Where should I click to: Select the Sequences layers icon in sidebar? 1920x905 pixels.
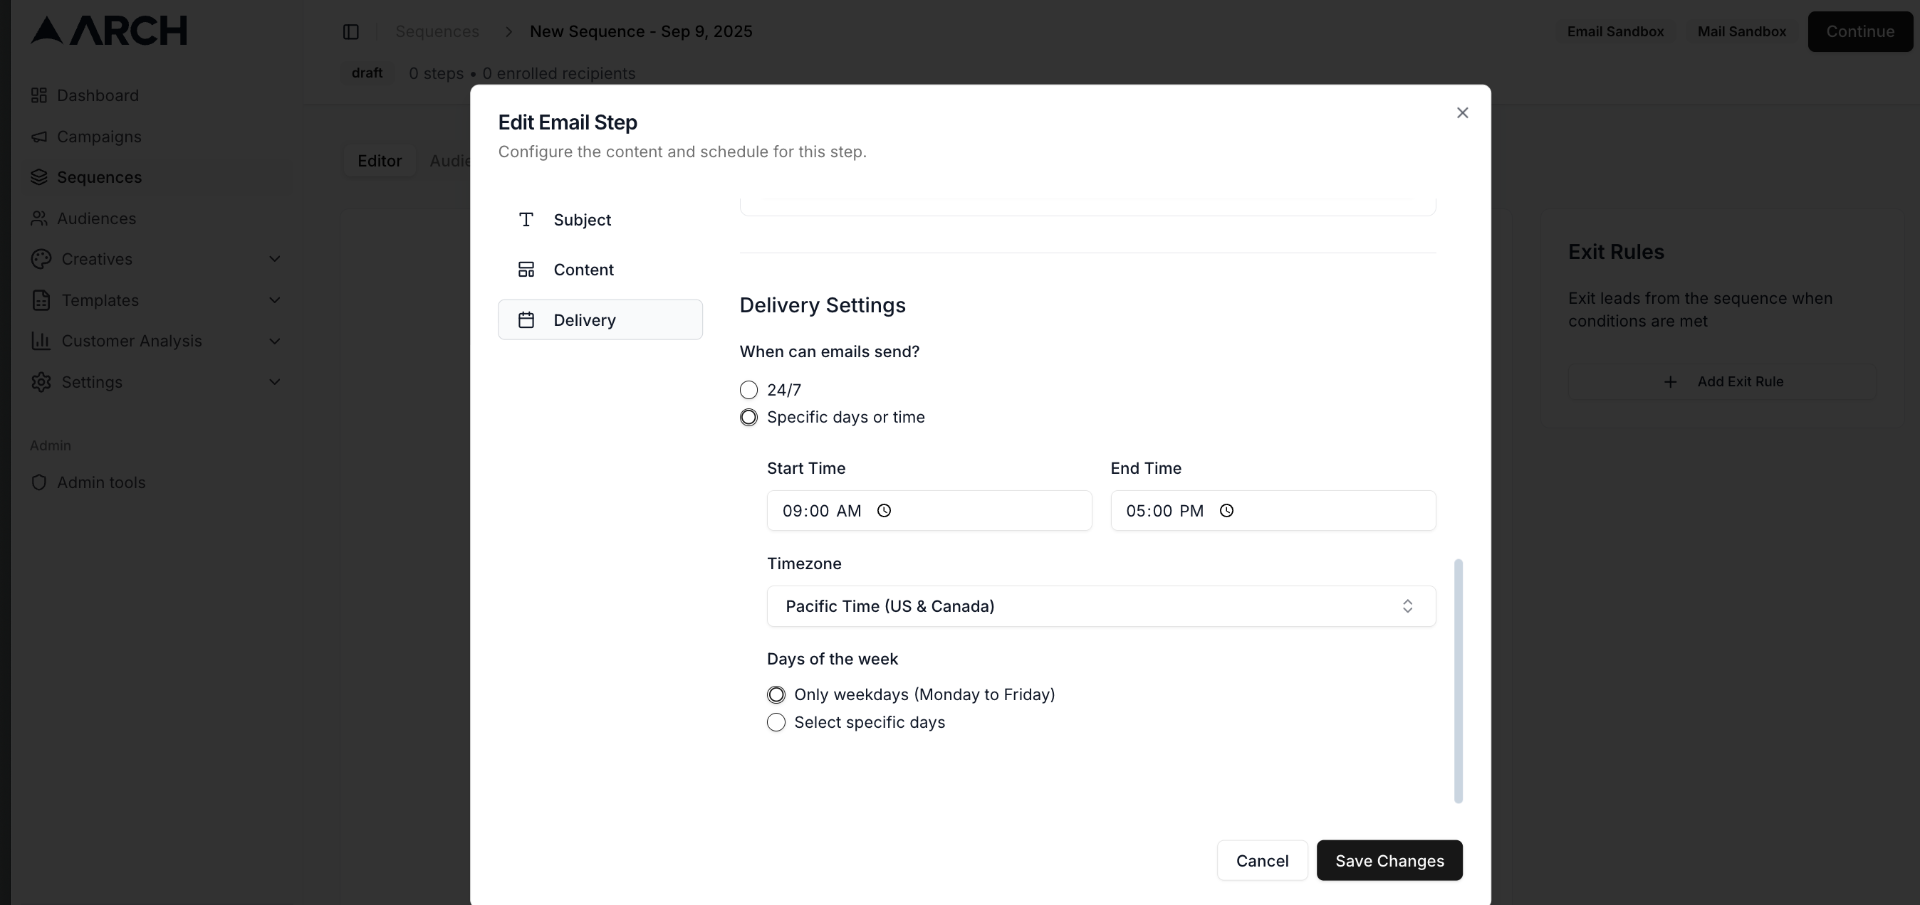(40, 177)
